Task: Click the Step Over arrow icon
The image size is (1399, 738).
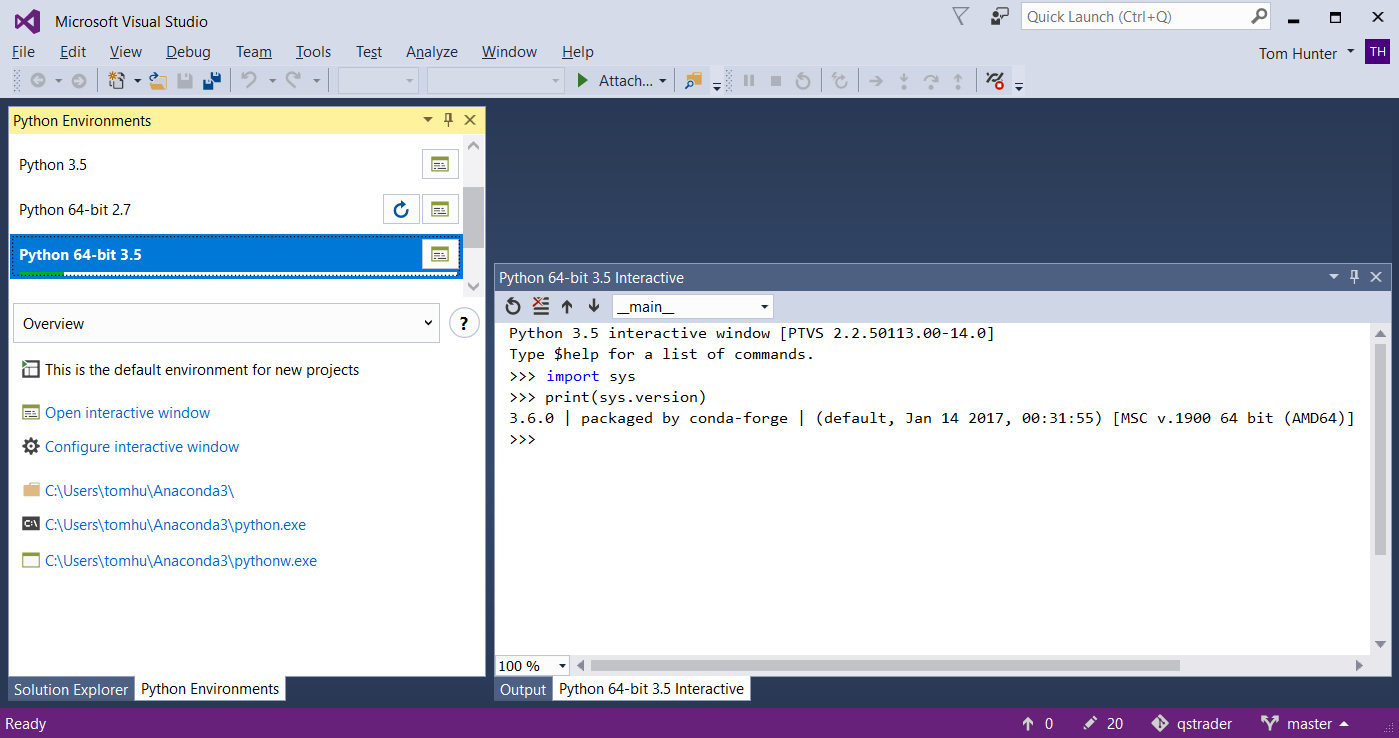Action: click(x=931, y=81)
